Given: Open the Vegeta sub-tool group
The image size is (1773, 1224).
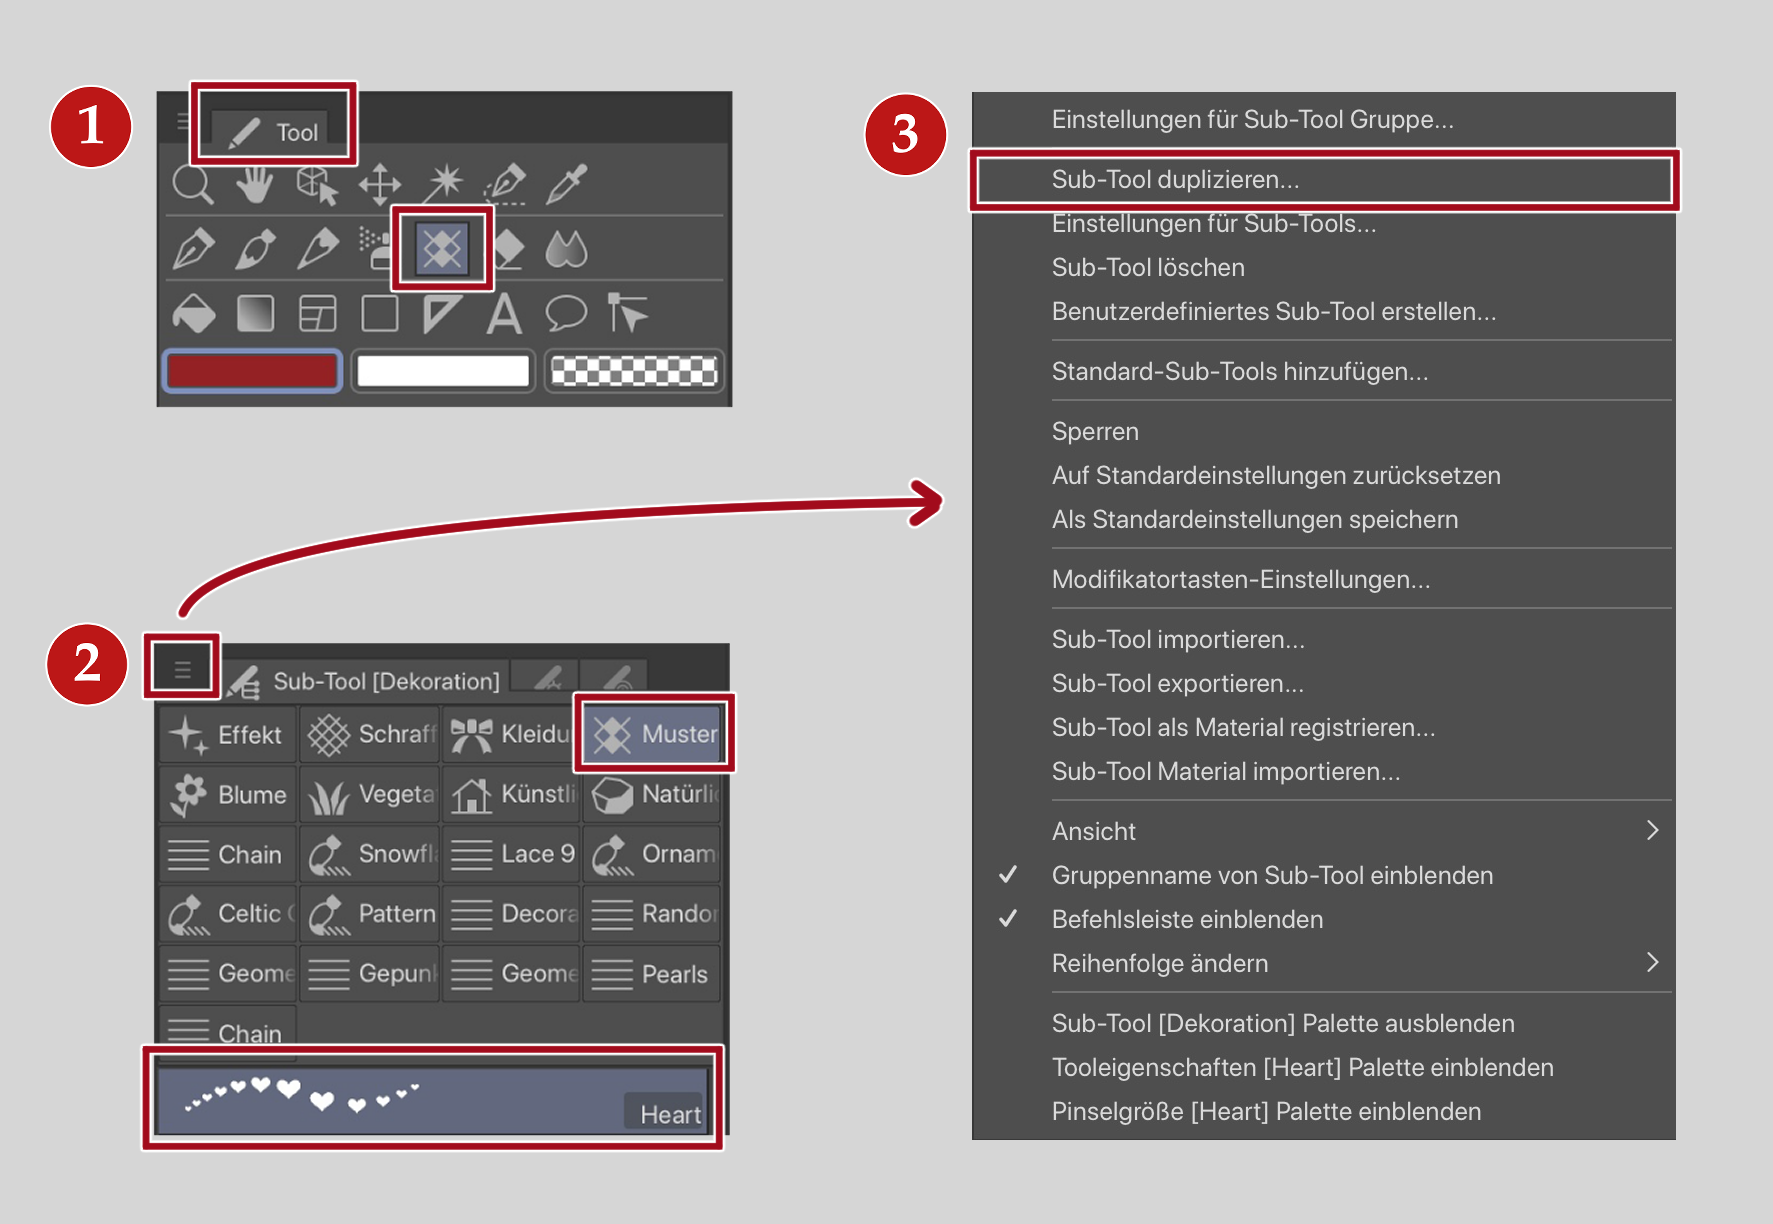Looking at the screenshot, I should [x=370, y=794].
